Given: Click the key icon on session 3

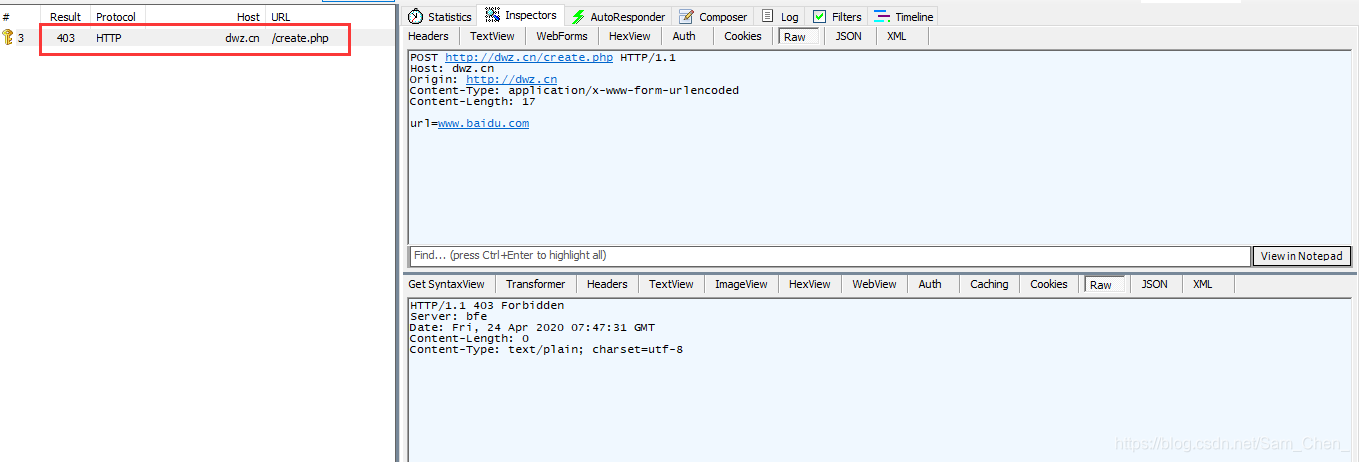Looking at the screenshot, I should 8,38.
